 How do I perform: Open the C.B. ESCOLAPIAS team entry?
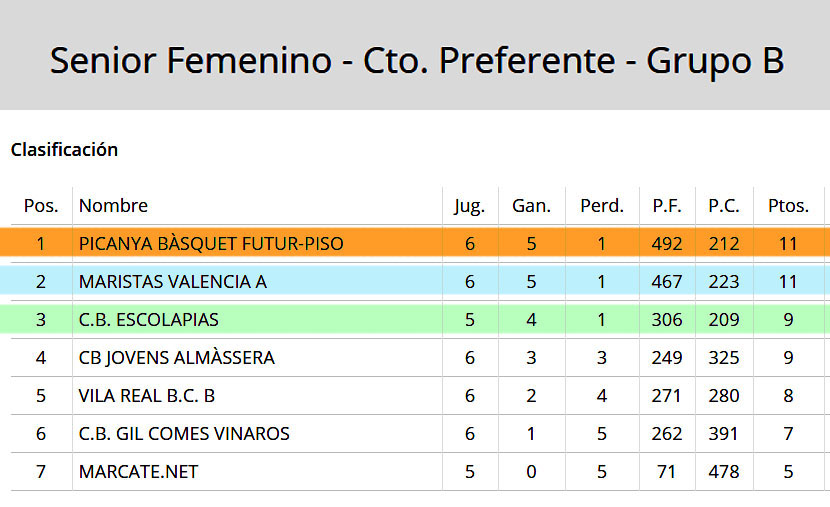[x=148, y=320]
